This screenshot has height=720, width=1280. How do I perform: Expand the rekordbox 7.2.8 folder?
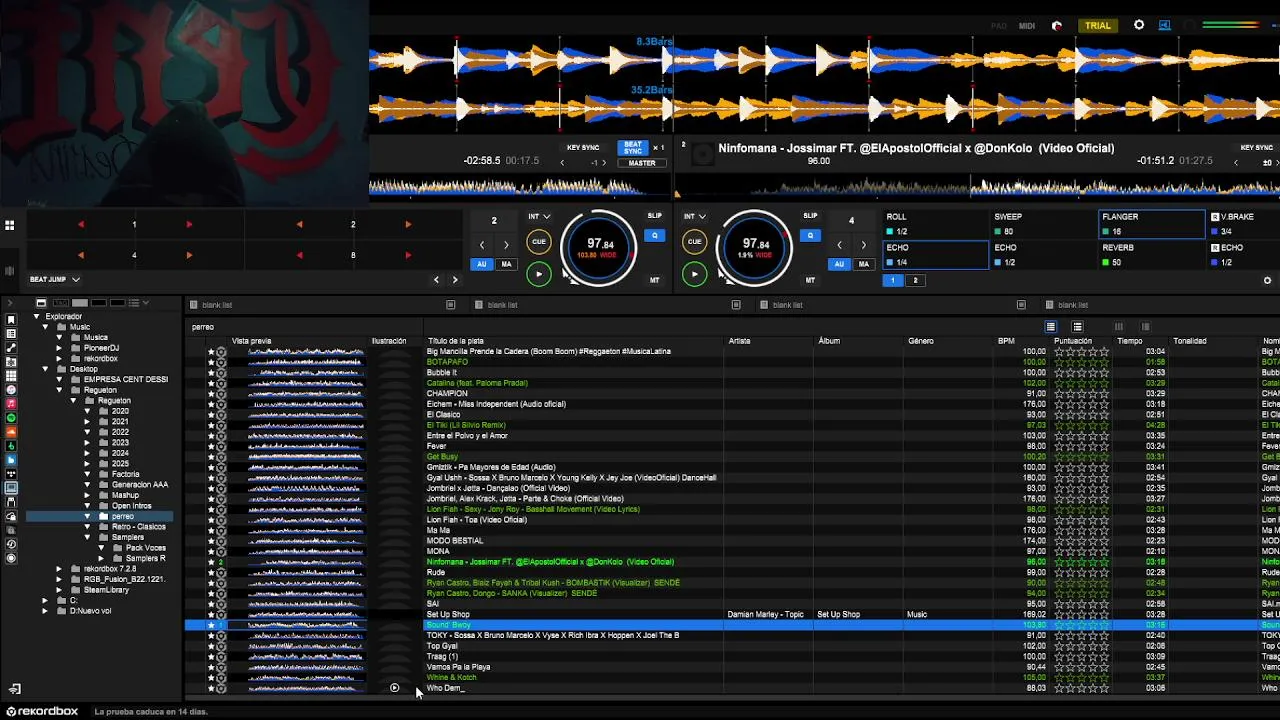pyautogui.click(x=59, y=569)
